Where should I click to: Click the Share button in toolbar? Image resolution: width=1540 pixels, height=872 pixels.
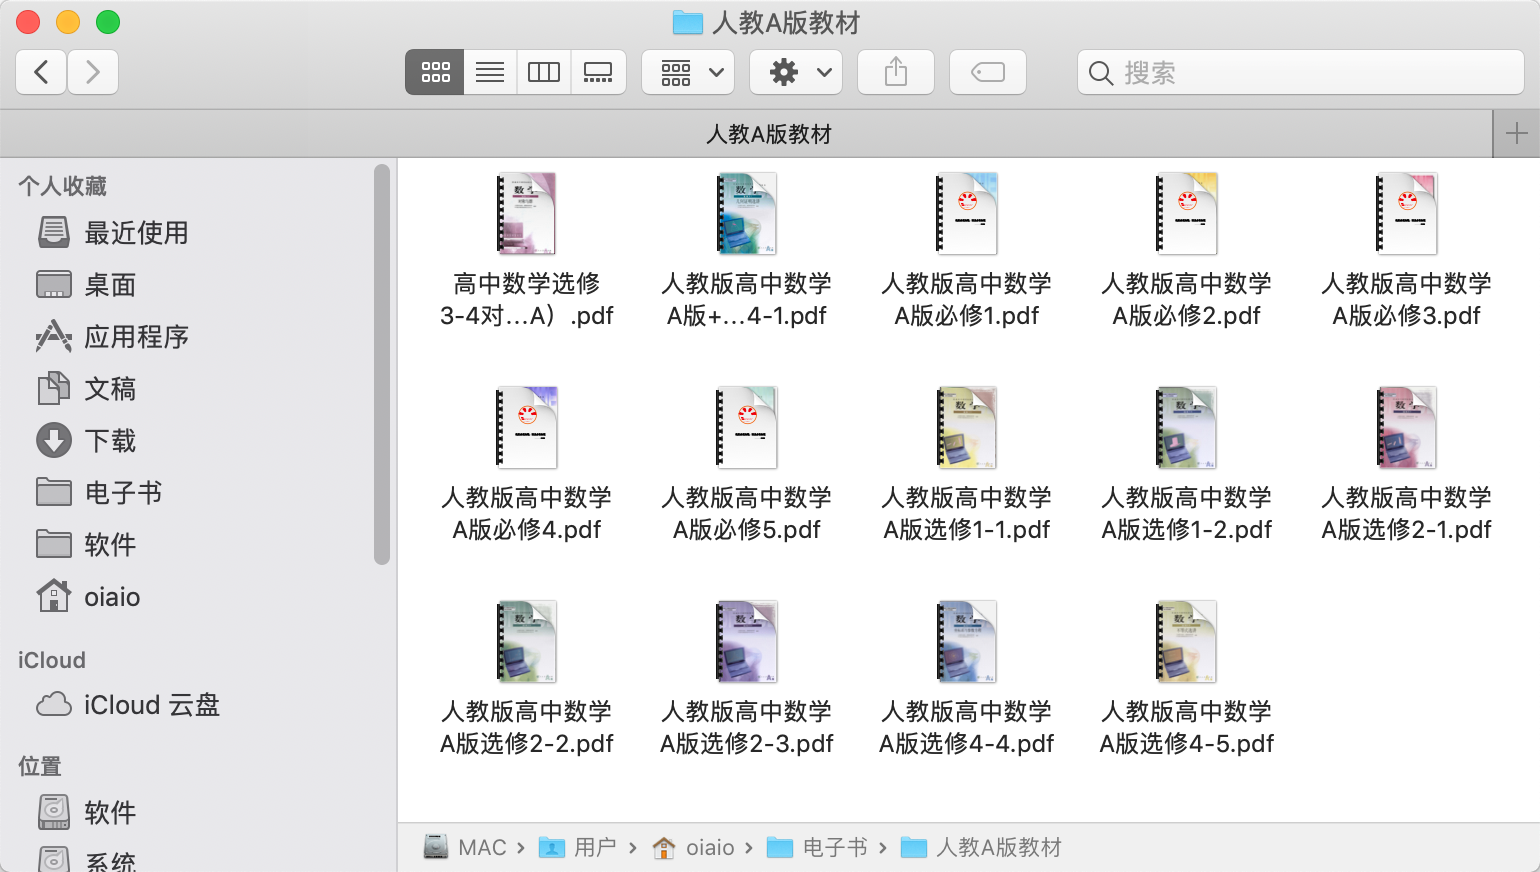[x=896, y=72]
